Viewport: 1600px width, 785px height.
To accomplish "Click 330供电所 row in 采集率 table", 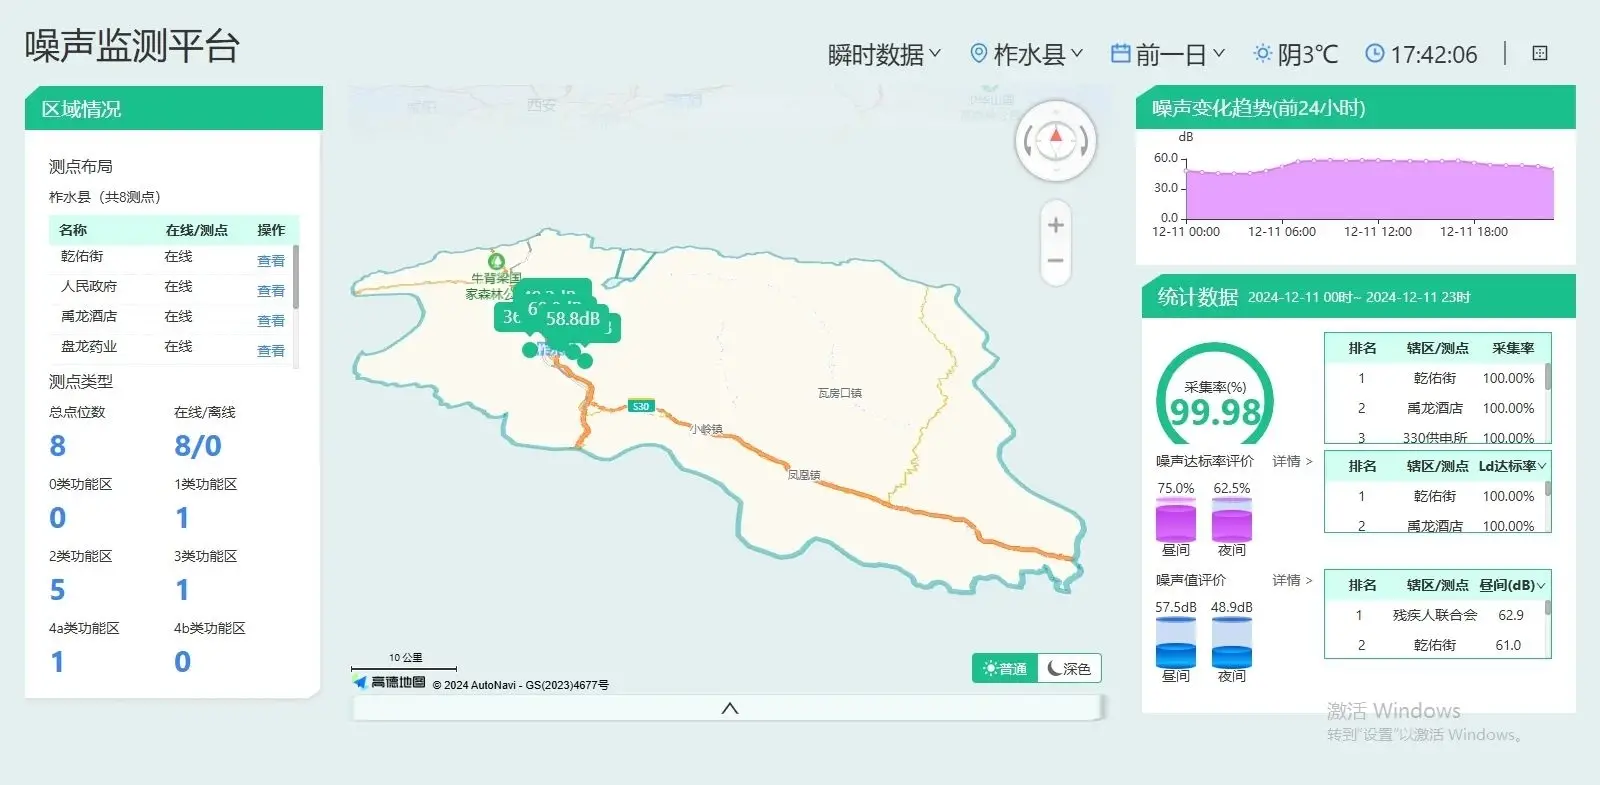I will [1435, 437].
